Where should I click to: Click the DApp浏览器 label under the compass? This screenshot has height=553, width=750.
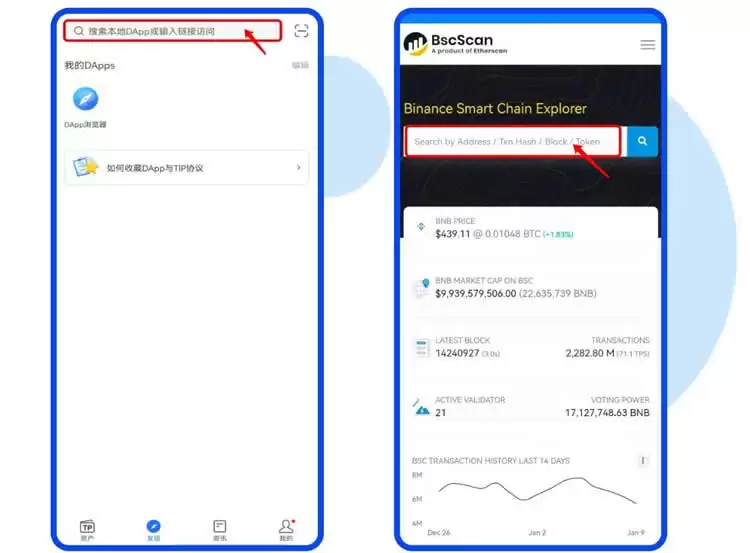[85, 124]
